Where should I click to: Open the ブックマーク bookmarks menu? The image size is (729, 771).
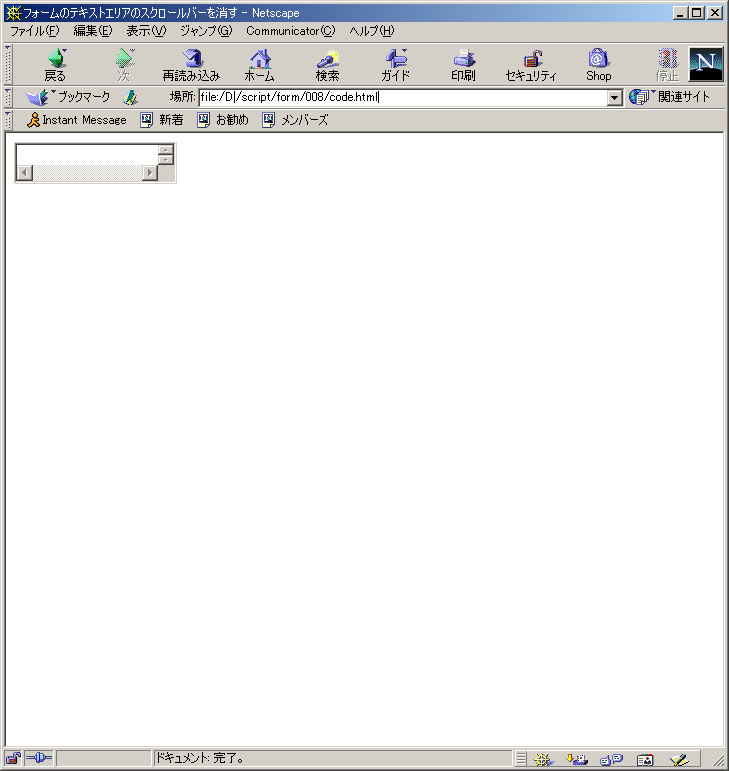click(68, 97)
